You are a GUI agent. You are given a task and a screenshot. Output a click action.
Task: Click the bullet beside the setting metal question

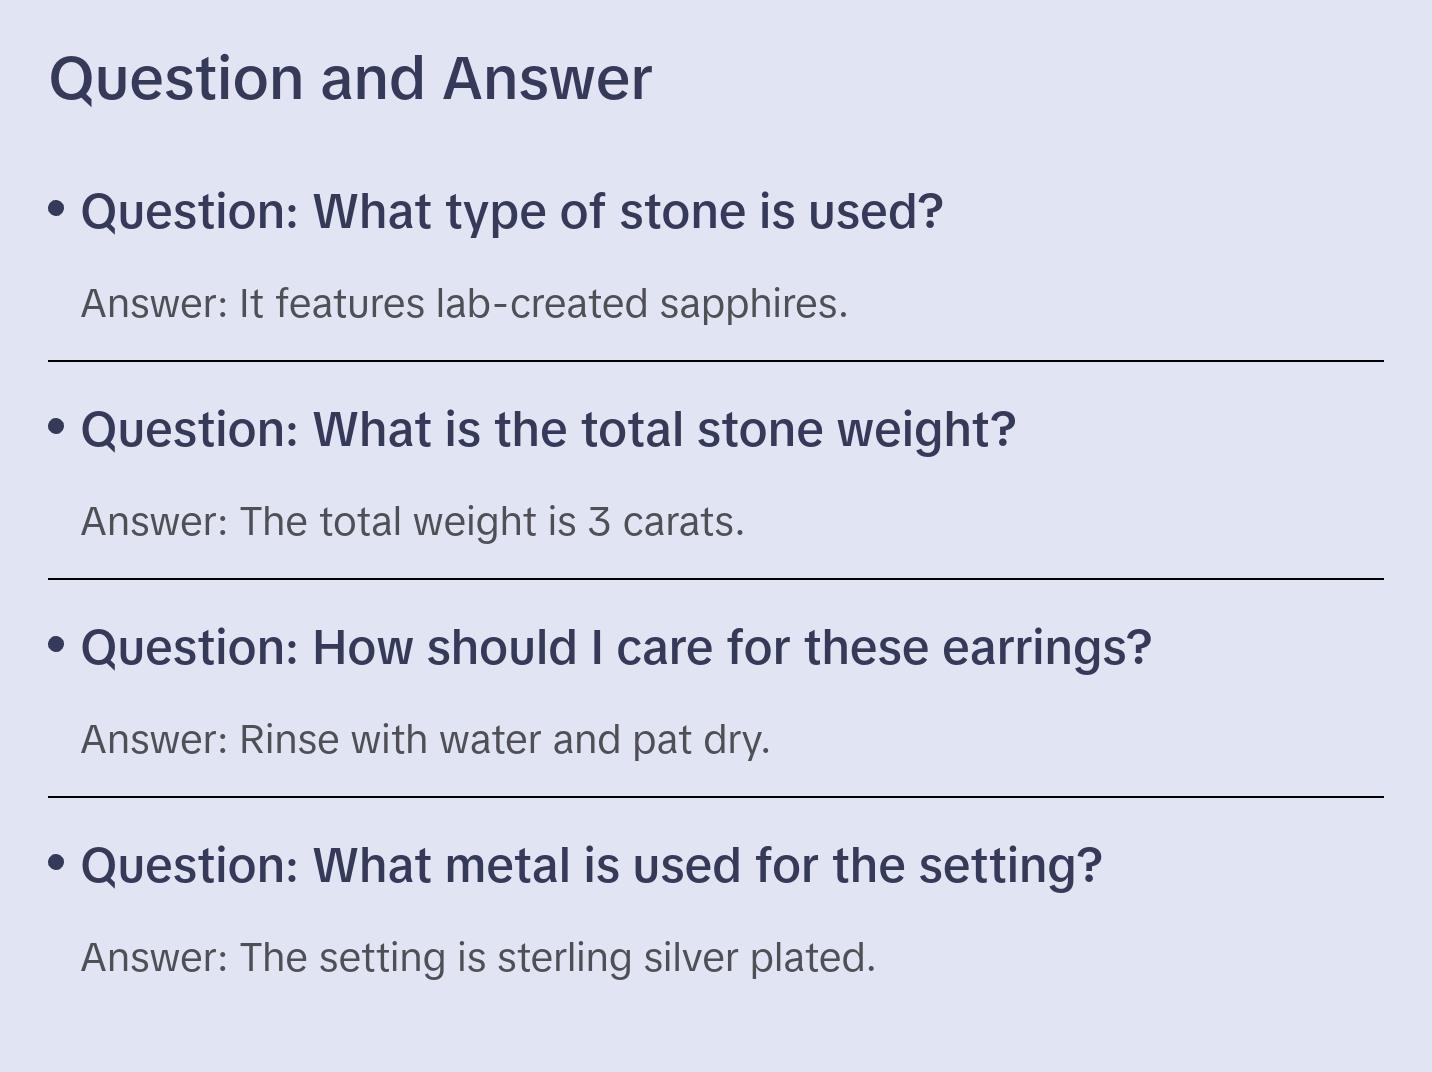tap(57, 863)
